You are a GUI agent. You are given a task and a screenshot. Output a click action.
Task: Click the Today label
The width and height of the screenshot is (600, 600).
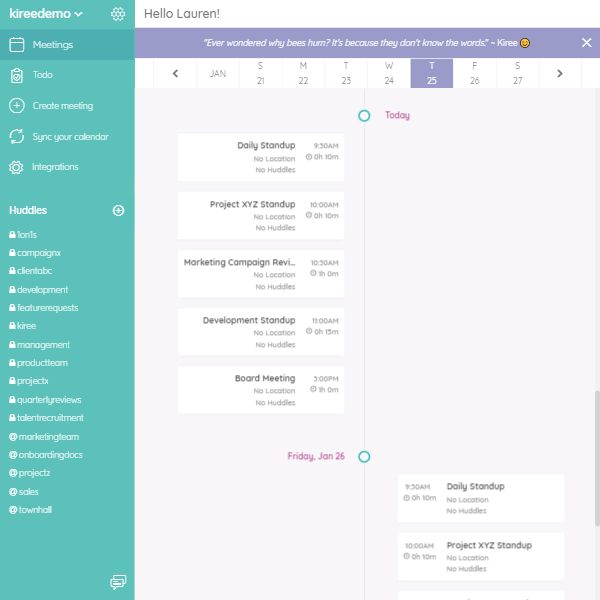click(x=397, y=115)
